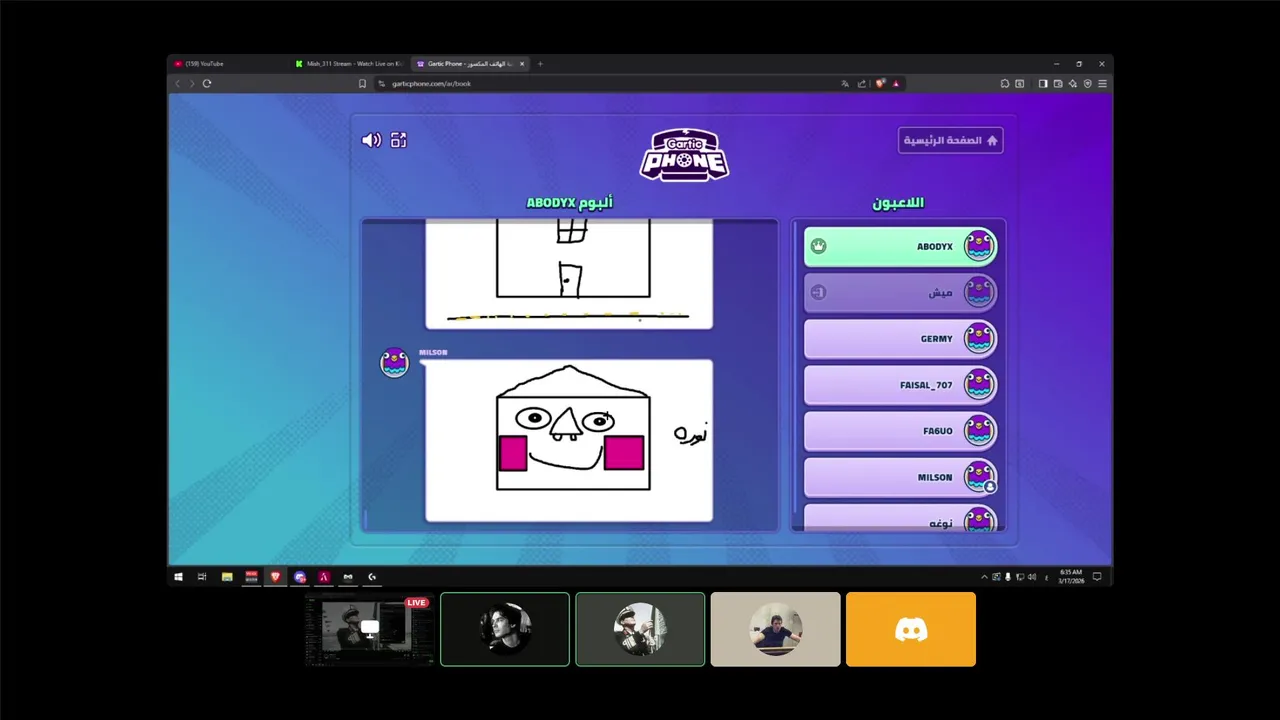Click FA6UO's avatar icon

coord(979,431)
